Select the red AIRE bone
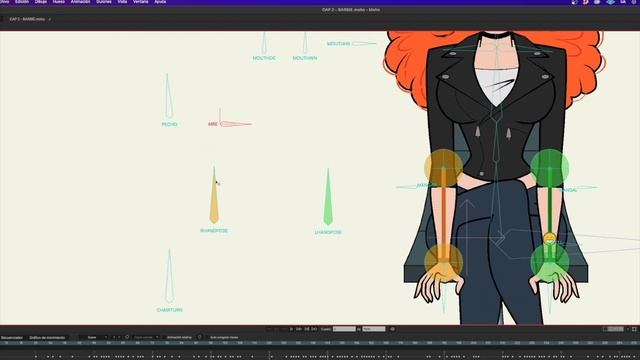 [236, 123]
